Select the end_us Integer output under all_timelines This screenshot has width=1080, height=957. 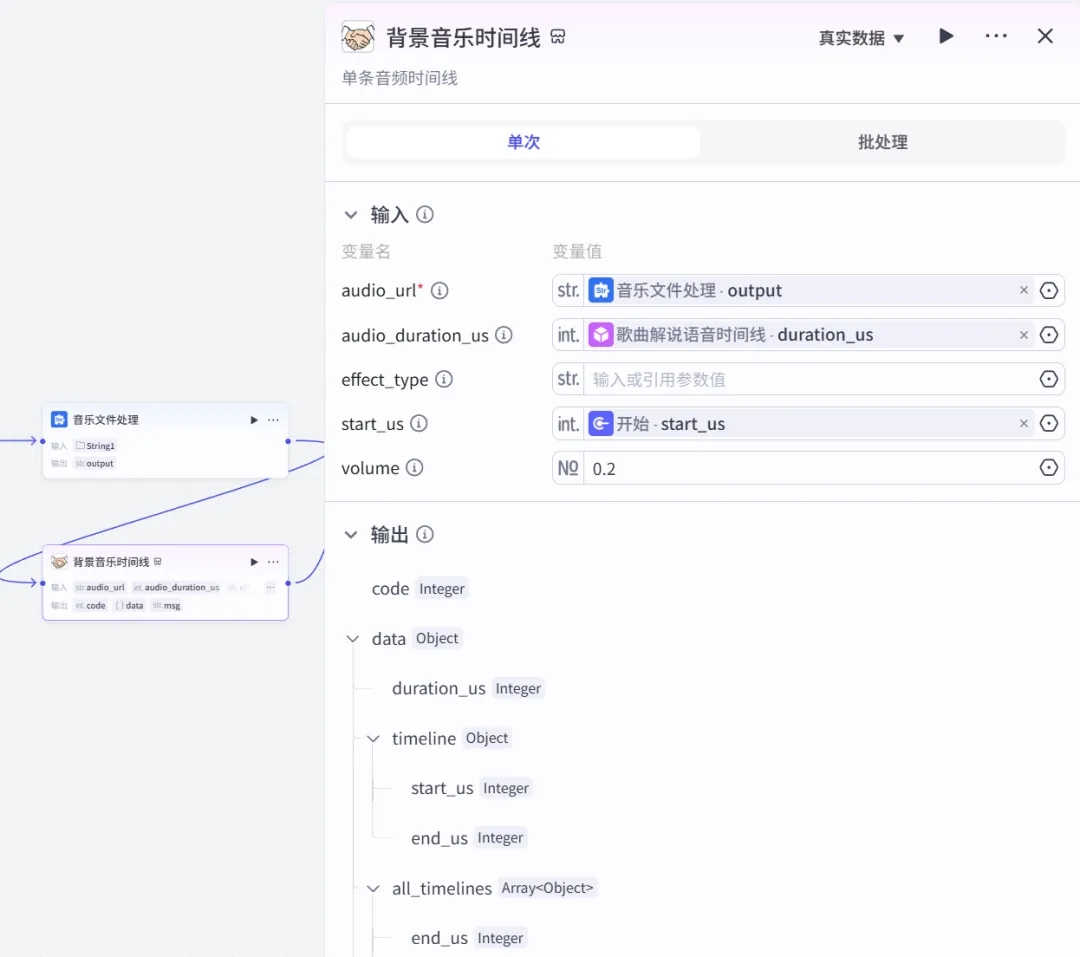pos(468,938)
